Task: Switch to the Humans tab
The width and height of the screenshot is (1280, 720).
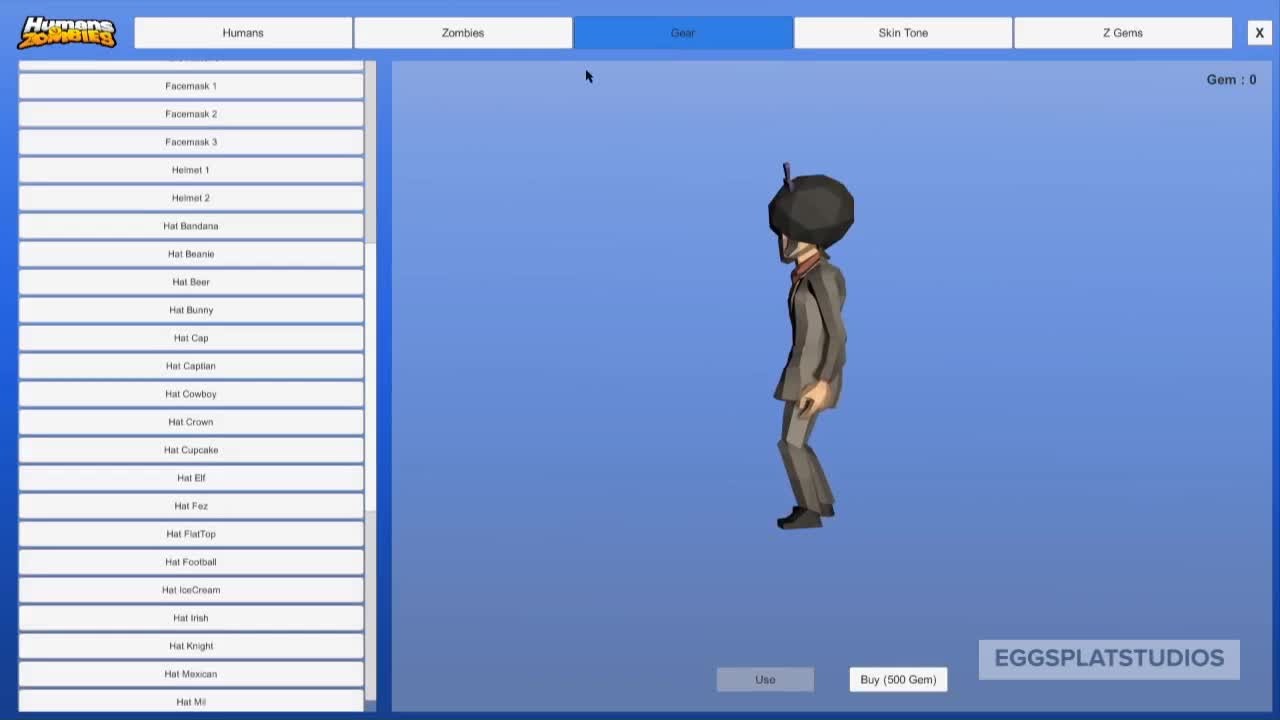Action: [243, 33]
